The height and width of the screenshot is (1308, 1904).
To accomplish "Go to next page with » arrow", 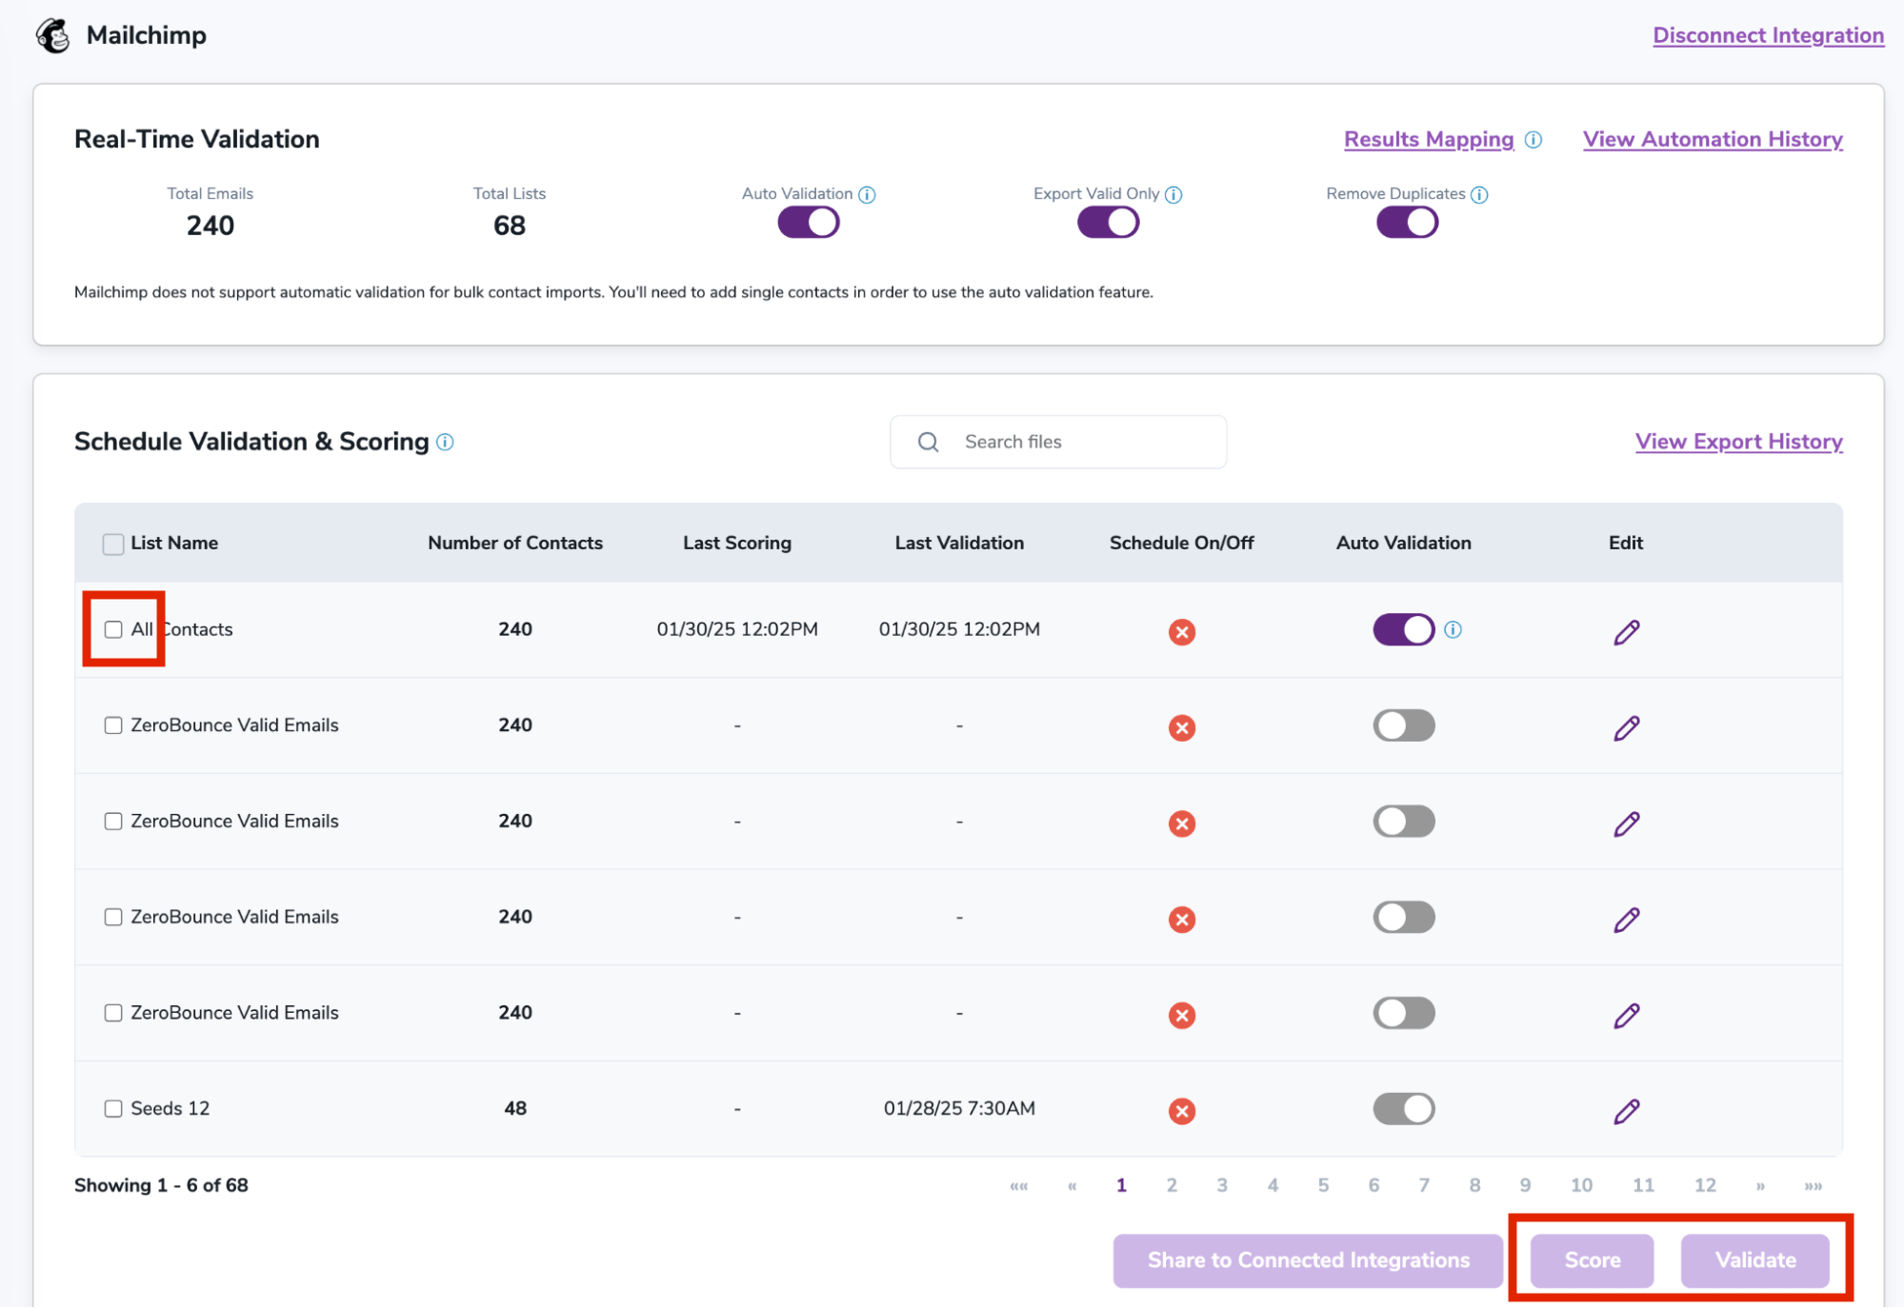I will click(1760, 1186).
